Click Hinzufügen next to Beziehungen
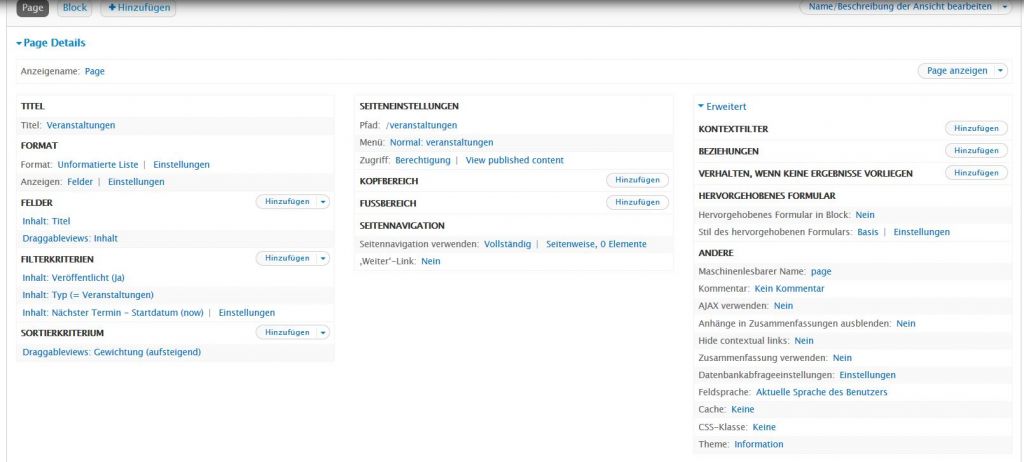This screenshot has width=1024, height=462. (975, 151)
